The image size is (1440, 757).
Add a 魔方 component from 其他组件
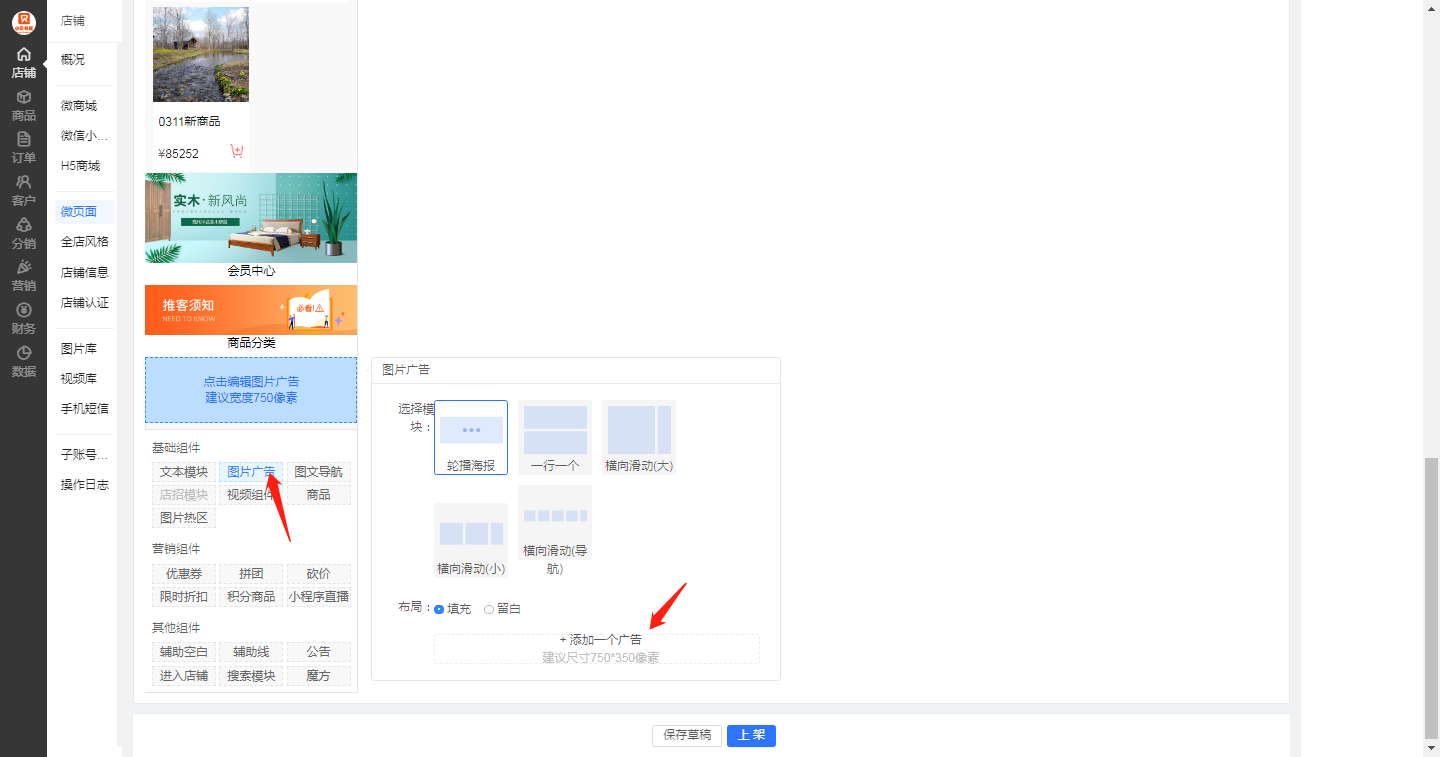click(x=318, y=674)
